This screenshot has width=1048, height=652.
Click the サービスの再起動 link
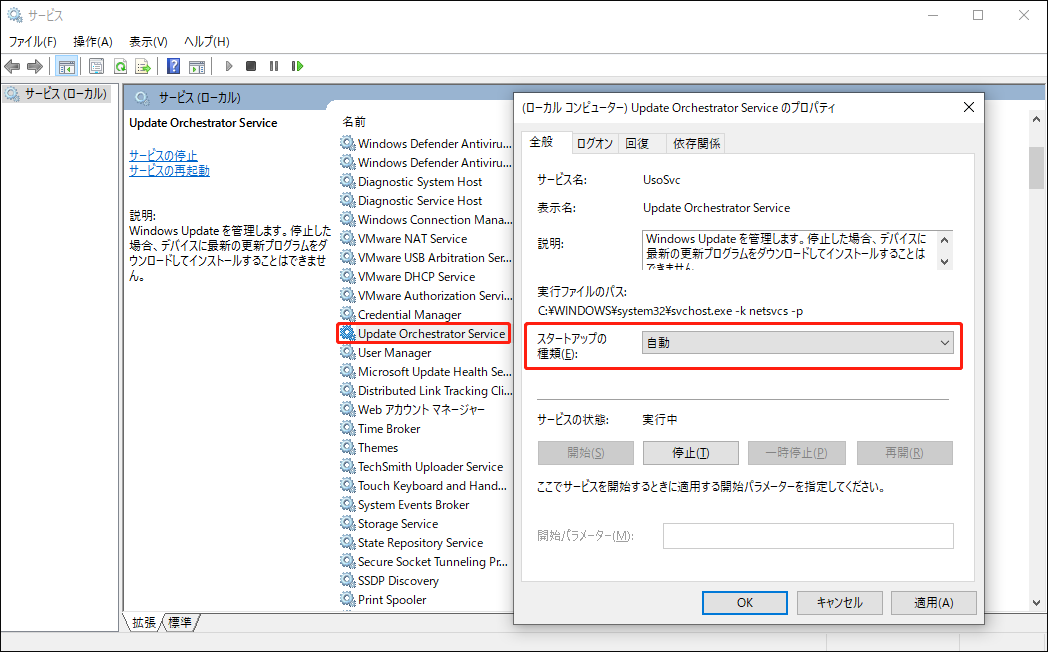pos(169,170)
